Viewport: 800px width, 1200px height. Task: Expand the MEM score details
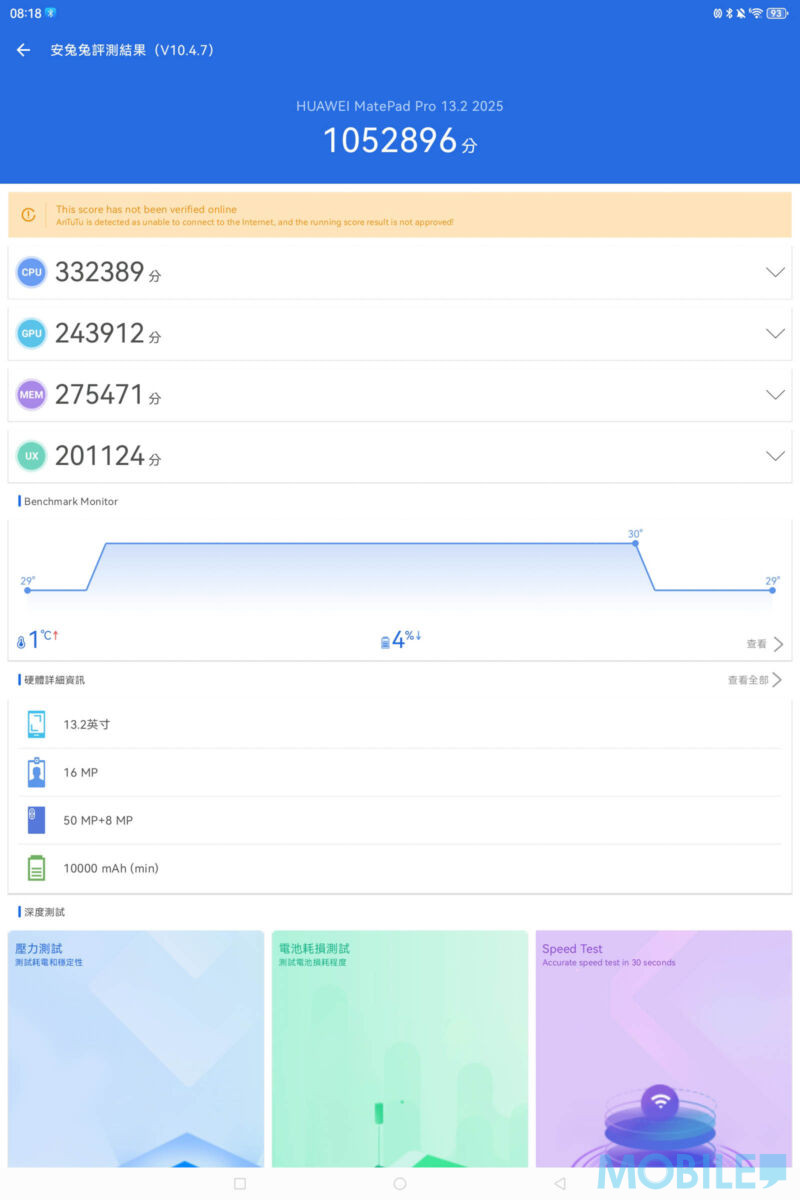(775, 395)
